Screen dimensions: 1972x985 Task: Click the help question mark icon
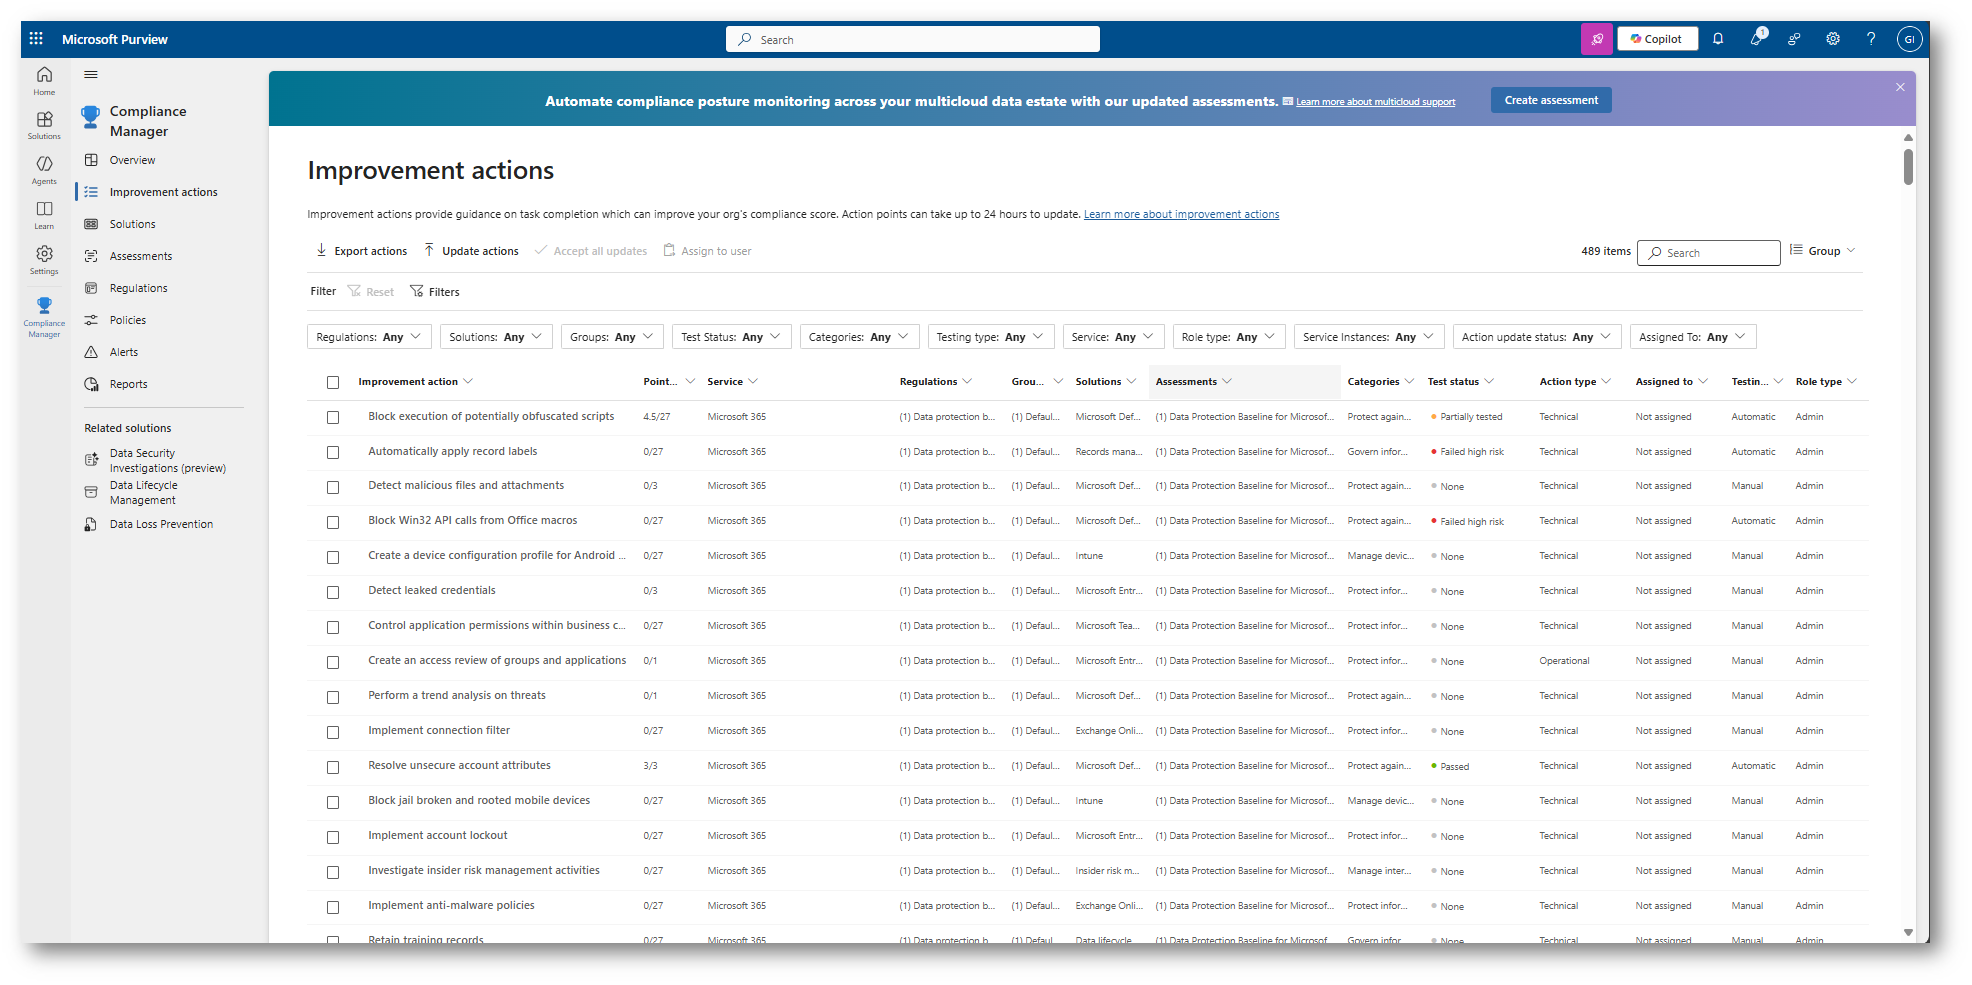coord(1870,39)
